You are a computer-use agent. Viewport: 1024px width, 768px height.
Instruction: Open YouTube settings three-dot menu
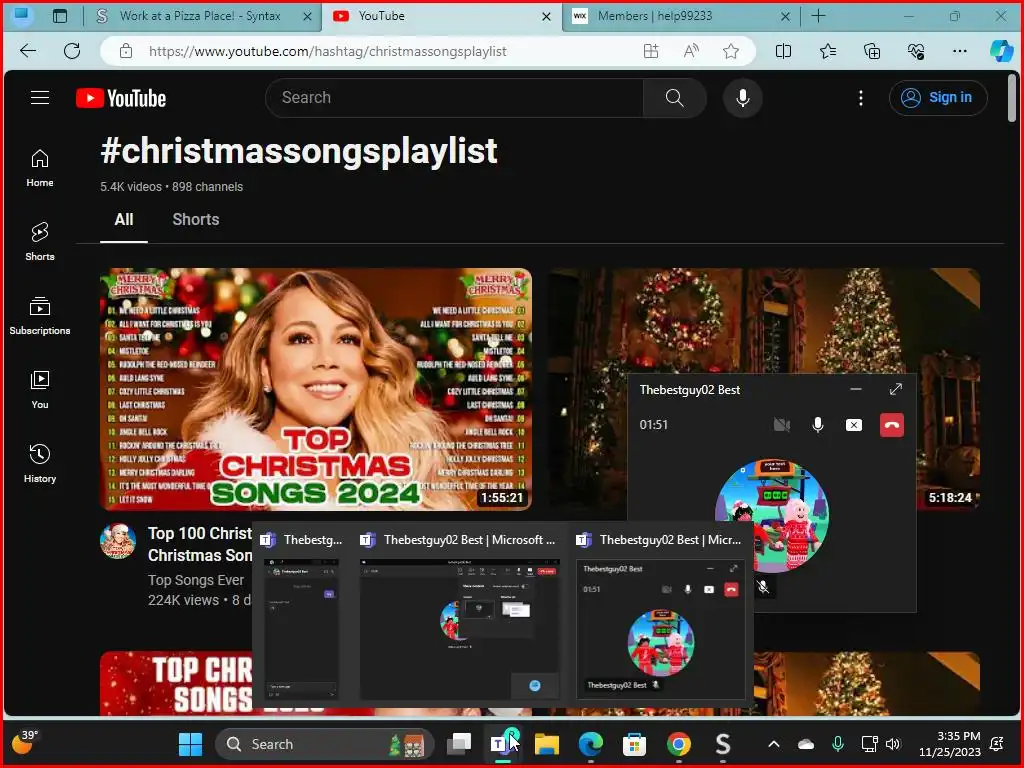[861, 98]
